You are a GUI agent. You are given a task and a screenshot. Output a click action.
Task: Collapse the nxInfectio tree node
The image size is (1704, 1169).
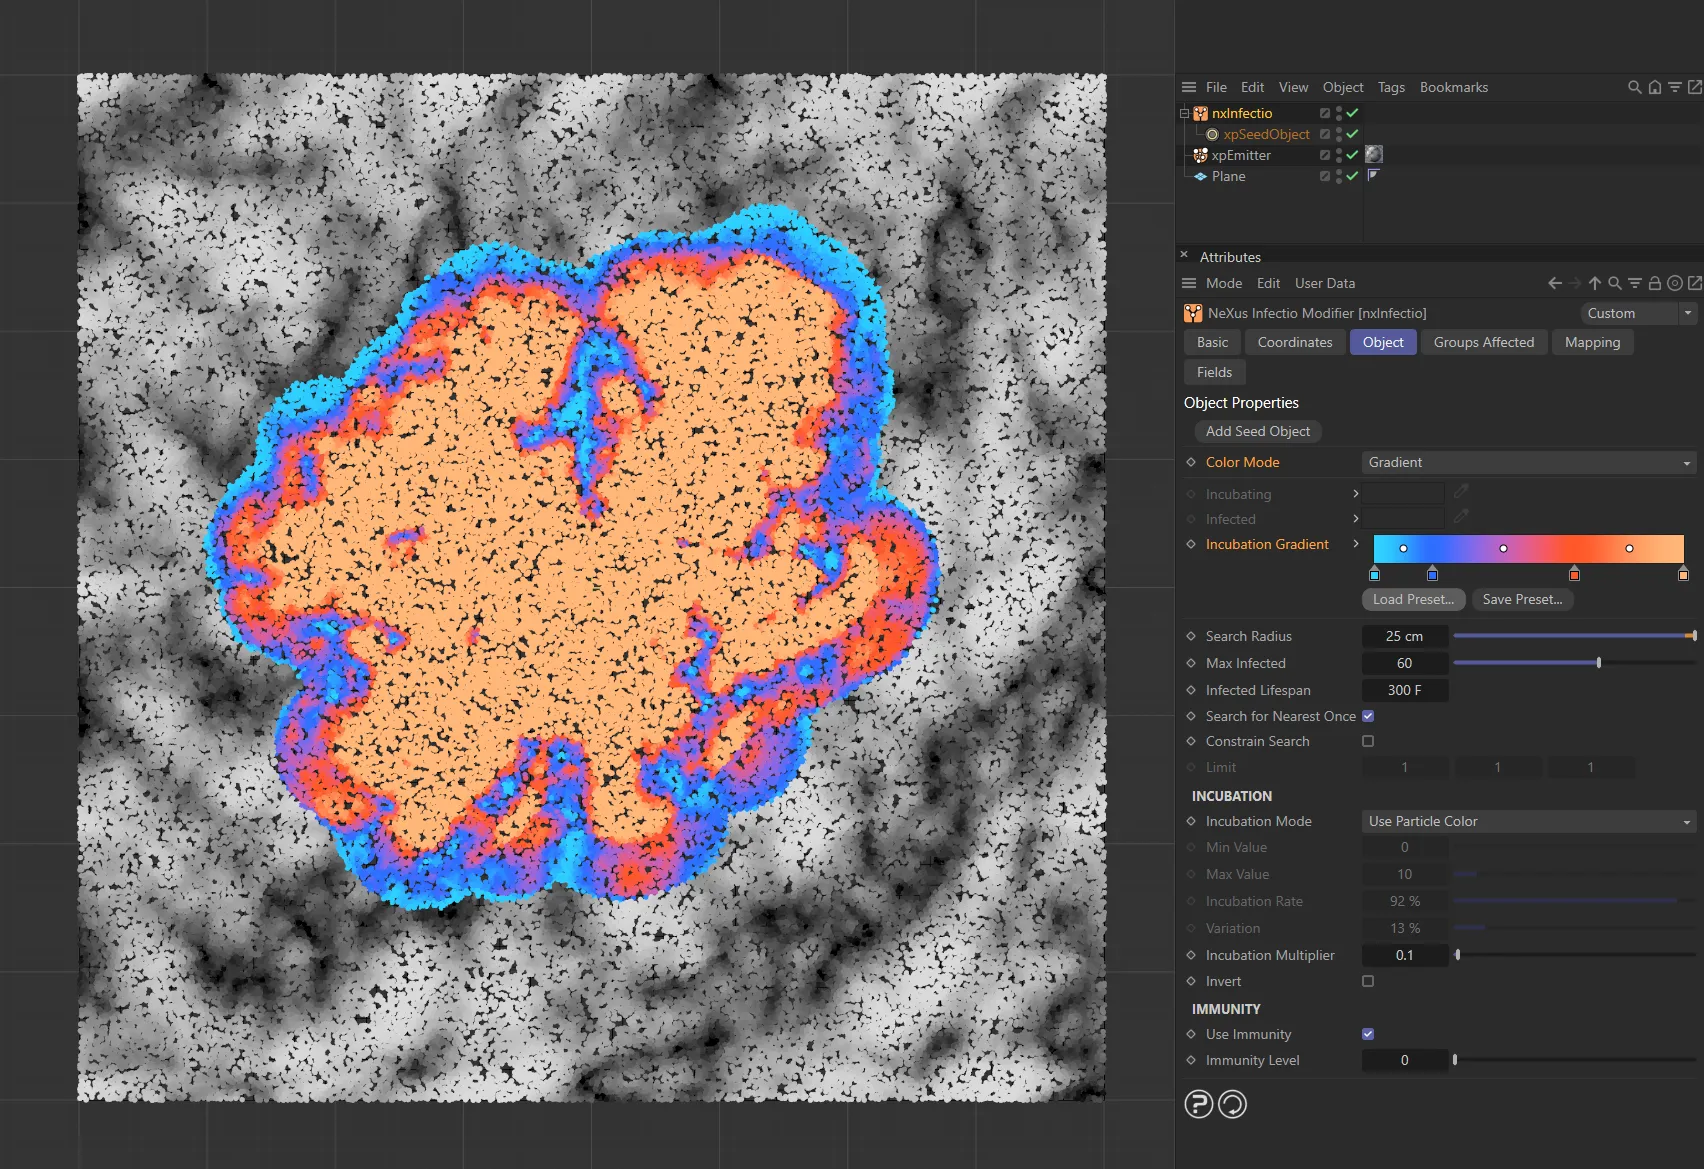1185,113
